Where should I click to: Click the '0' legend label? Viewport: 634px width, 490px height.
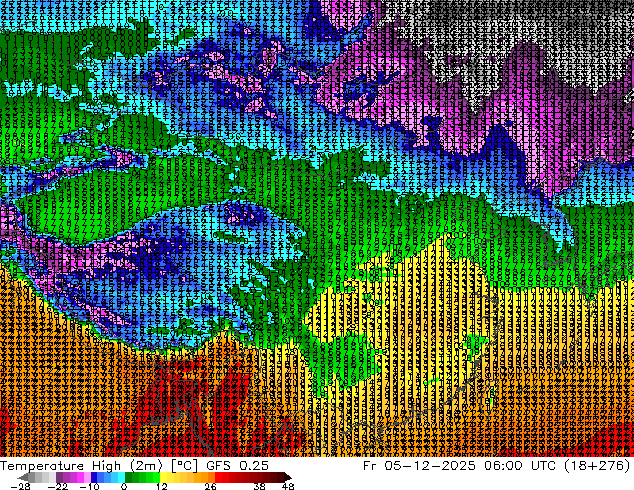point(124,486)
